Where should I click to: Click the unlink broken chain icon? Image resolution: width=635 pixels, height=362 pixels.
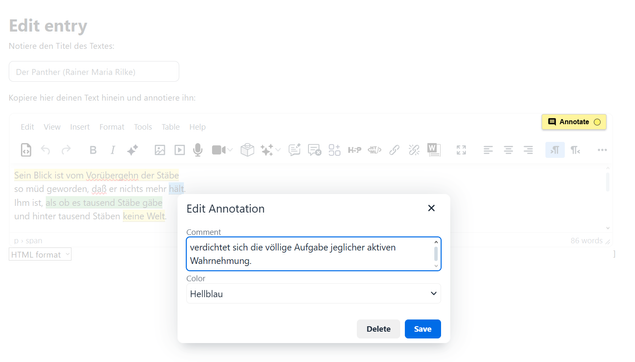click(x=414, y=150)
